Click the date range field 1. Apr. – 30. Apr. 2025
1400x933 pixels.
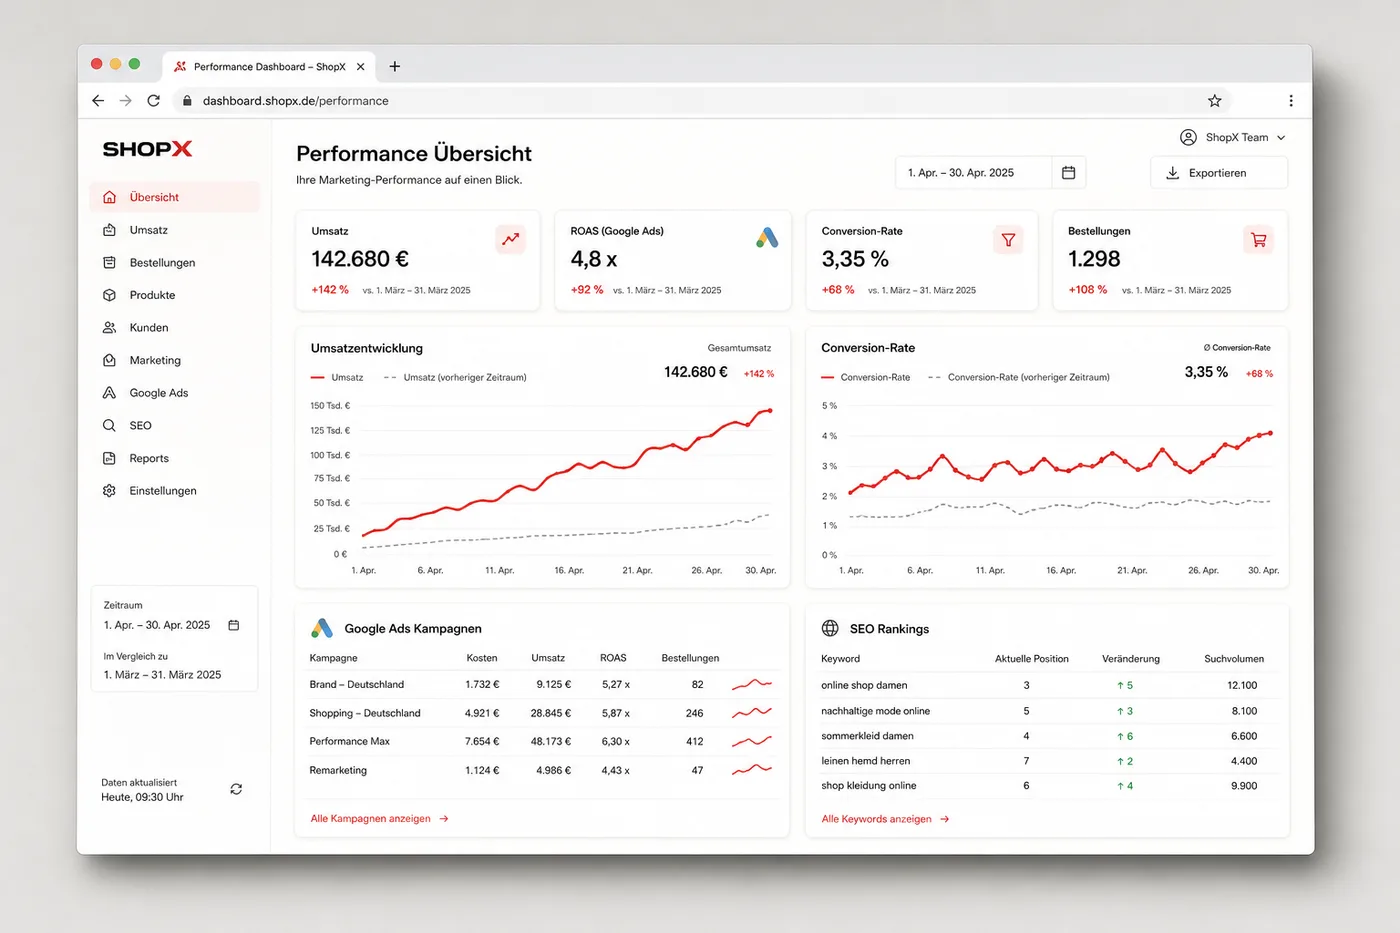(x=973, y=173)
